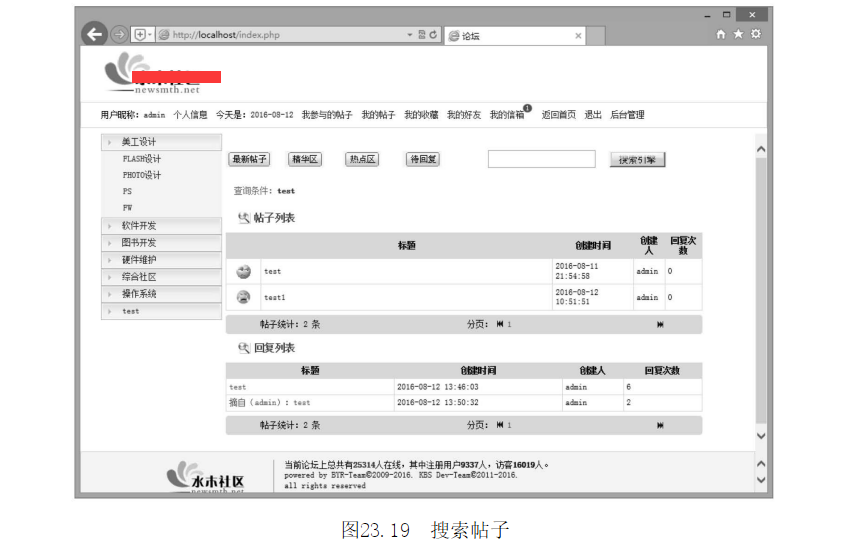Open 我的信箱 in the top menu
Image resolution: width=862 pixels, height=546 pixels.
[x=507, y=115]
